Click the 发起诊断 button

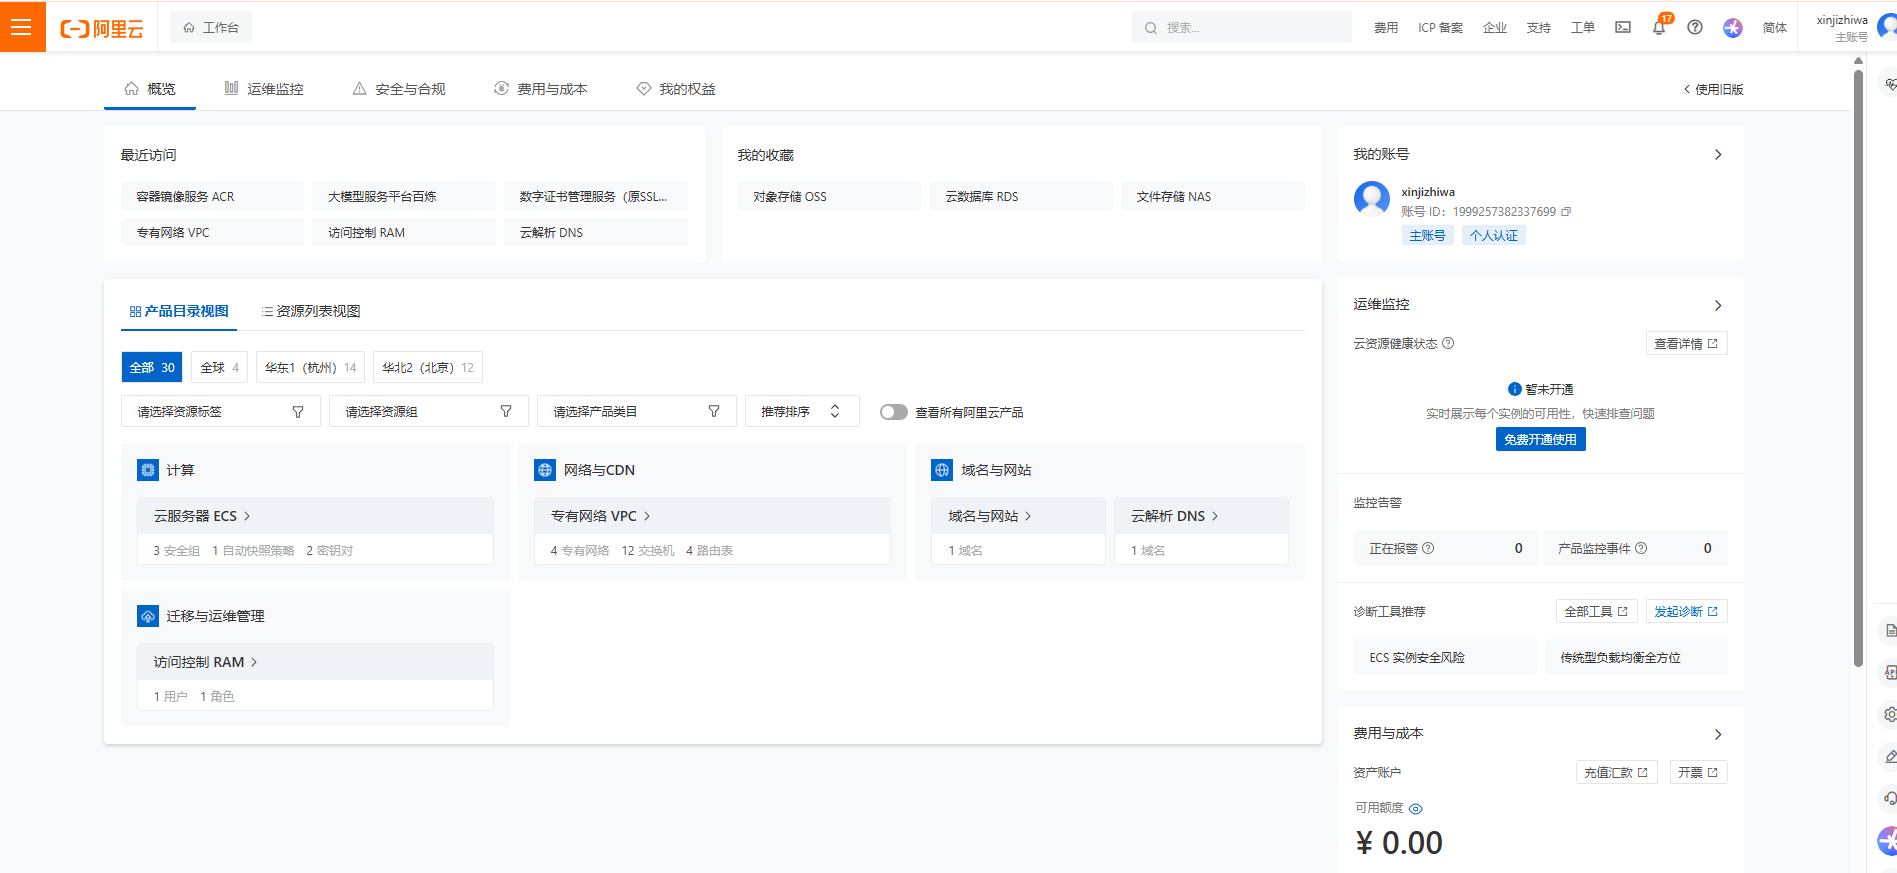click(1686, 611)
